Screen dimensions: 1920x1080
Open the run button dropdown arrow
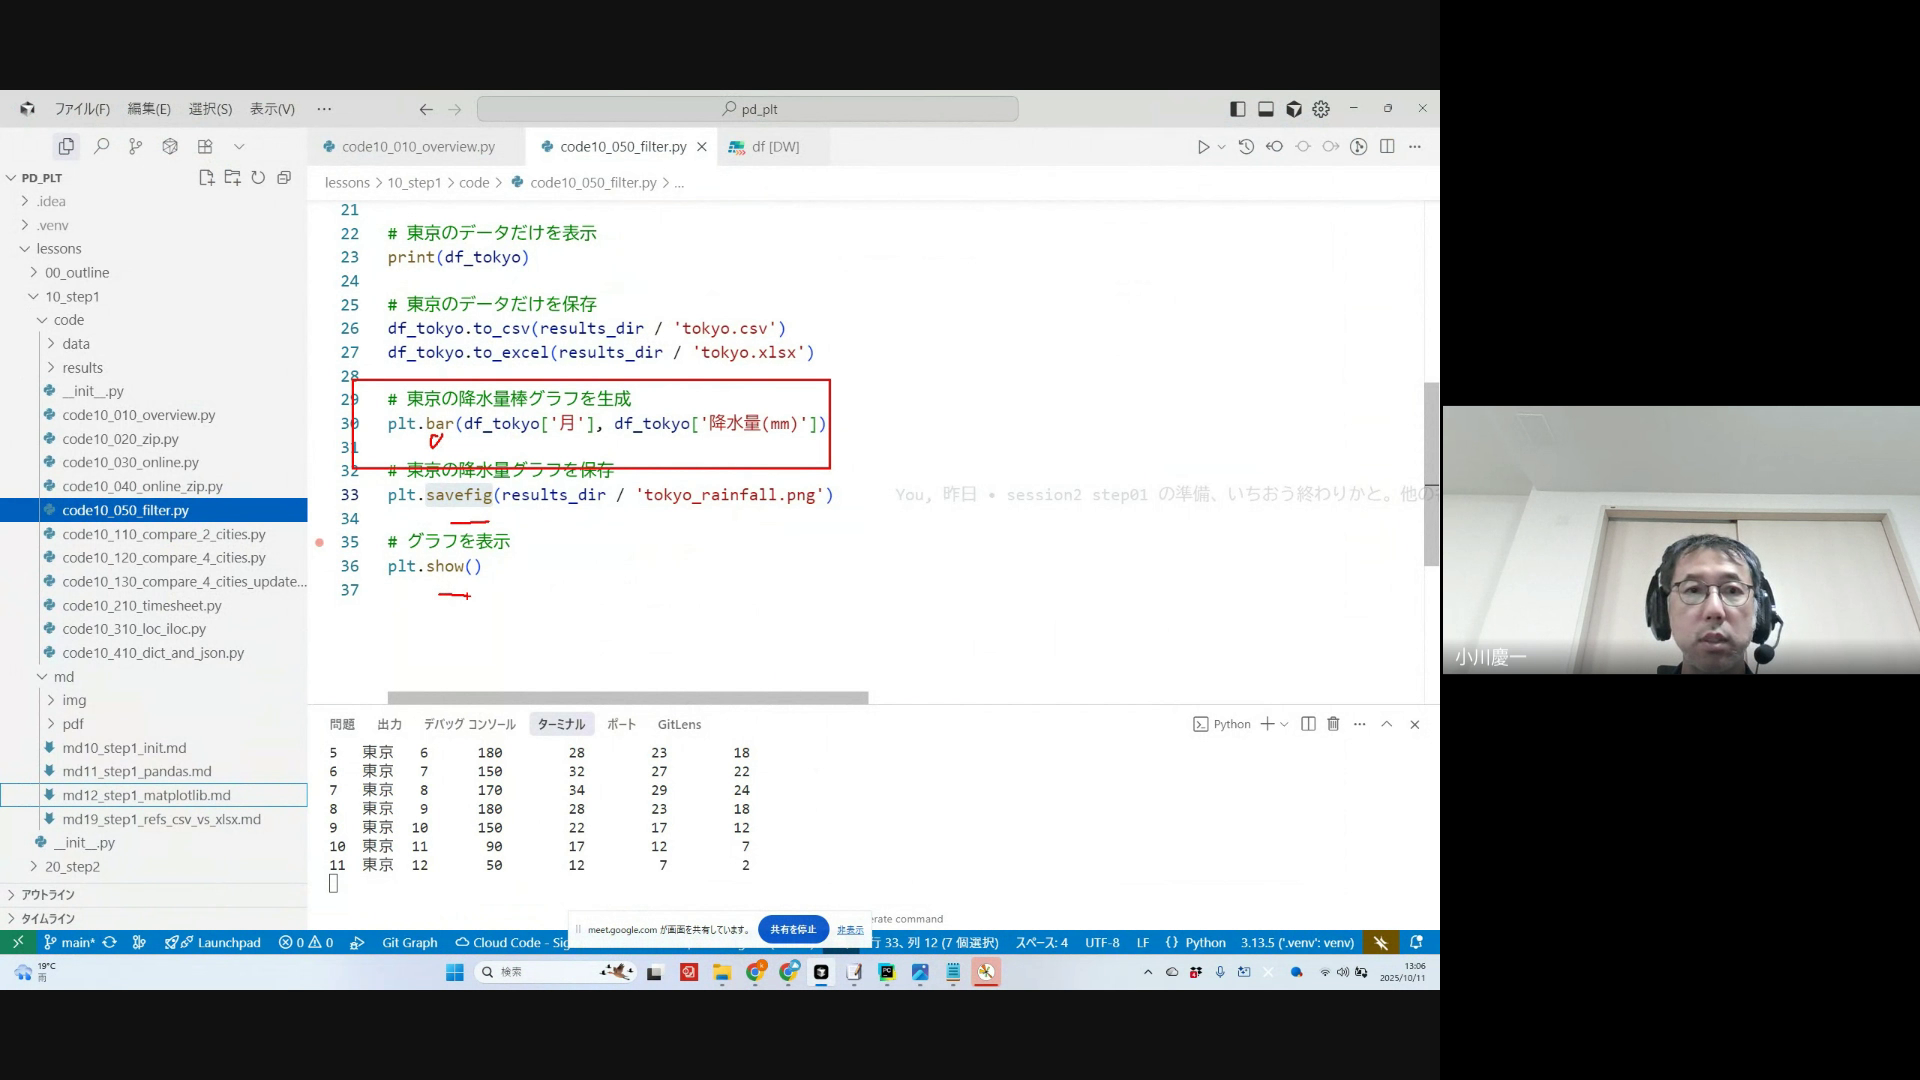pyautogui.click(x=1221, y=147)
